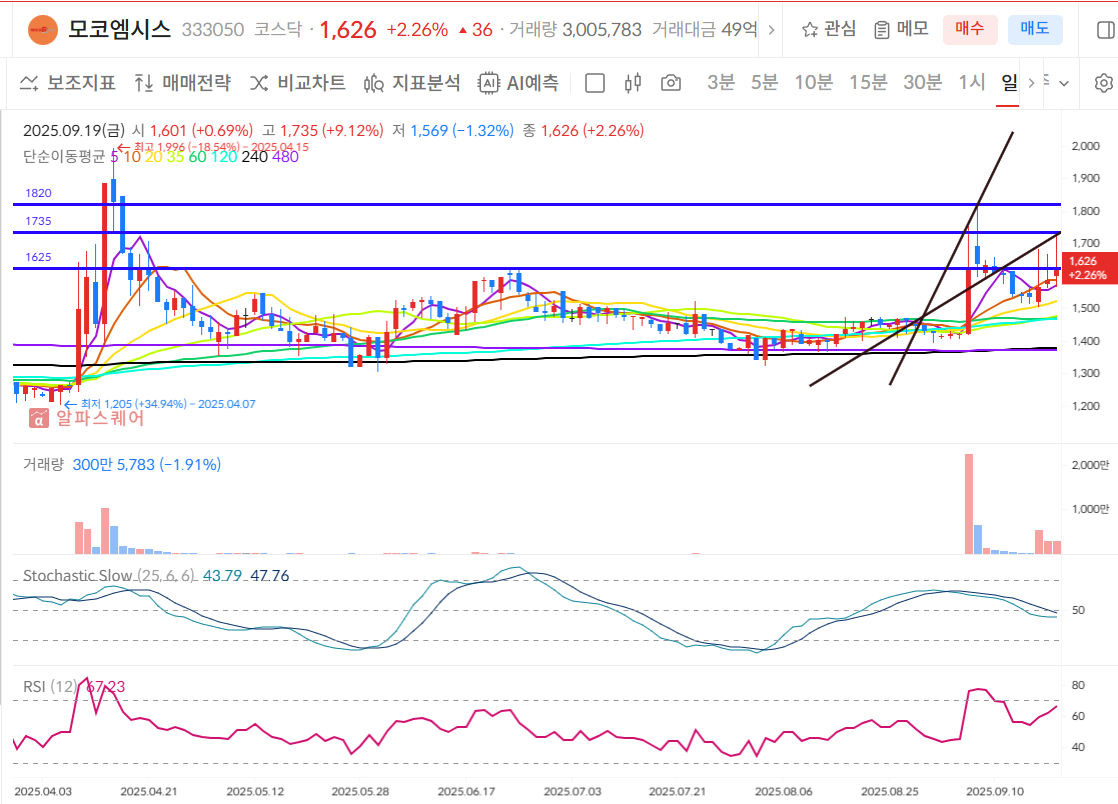Image resolution: width=1118 pixels, height=804 pixels.
Task: Open 보조지표 indicator settings
Action: (x=68, y=83)
